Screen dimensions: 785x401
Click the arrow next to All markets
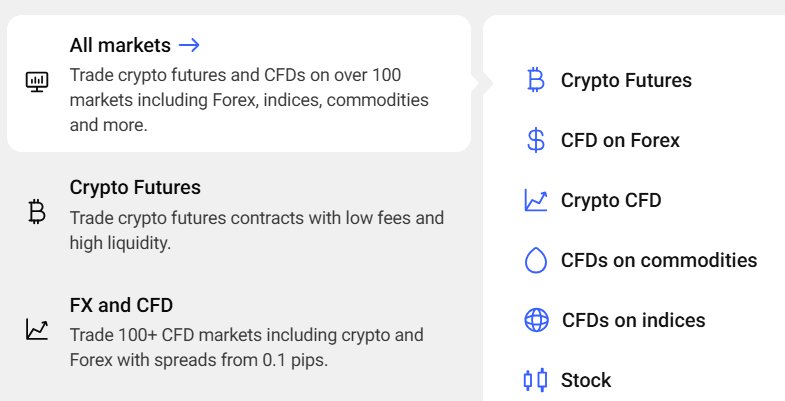tap(189, 45)
